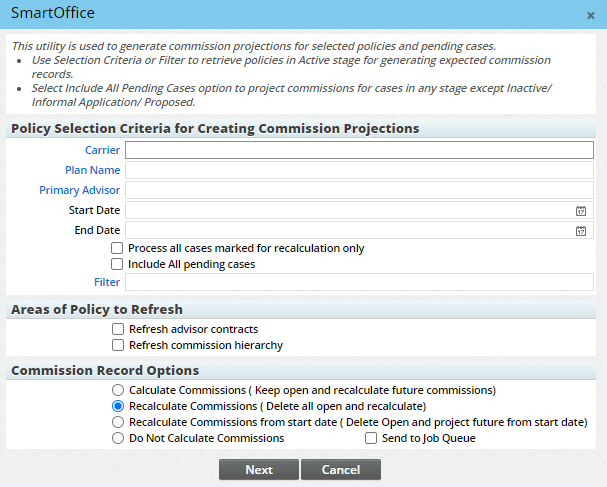Click the Next button
The width and height of the screenshot is (607, 487).
tap(259, 470)
